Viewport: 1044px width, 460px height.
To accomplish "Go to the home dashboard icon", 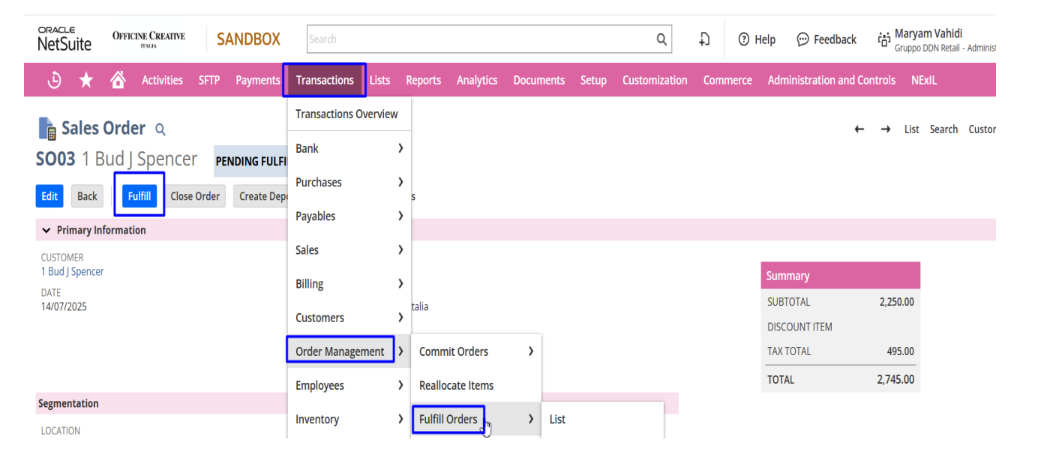I will click(x=118, y=80).
